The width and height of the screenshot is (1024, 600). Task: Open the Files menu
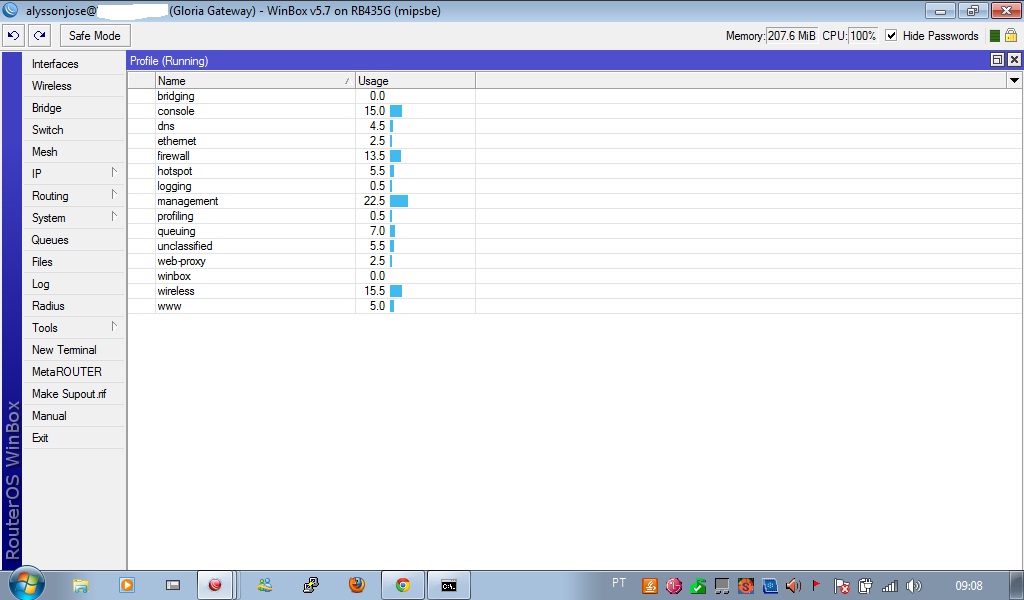tap(73, 262)
